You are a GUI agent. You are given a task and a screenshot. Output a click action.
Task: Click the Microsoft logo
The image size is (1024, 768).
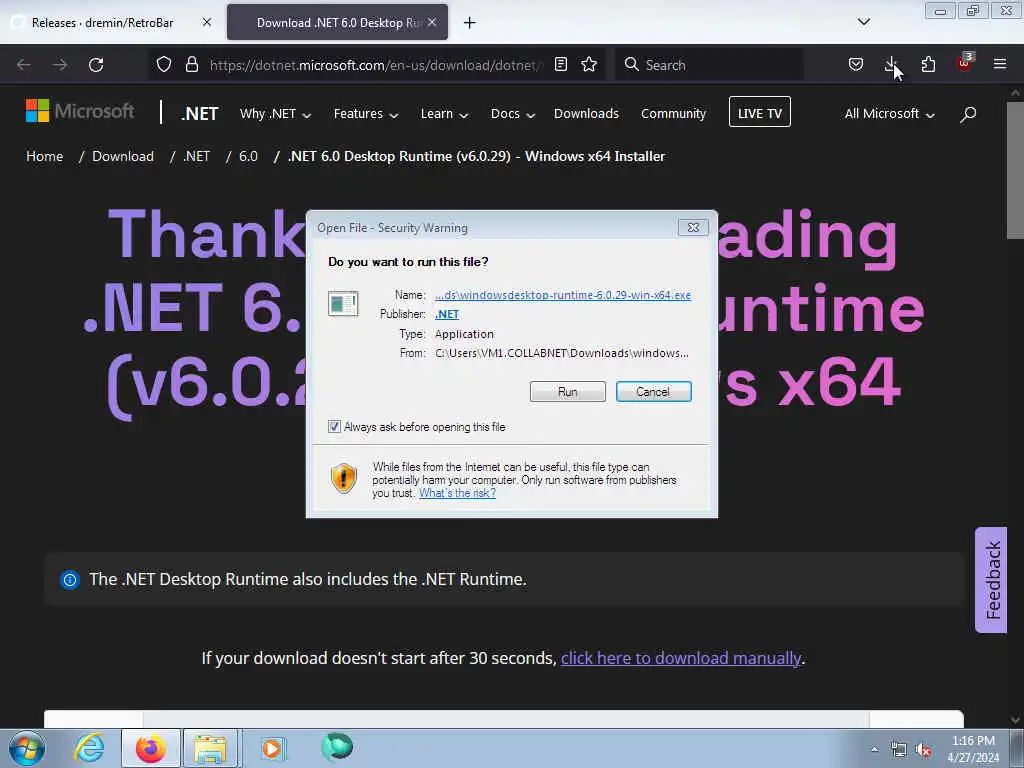pos(80,111)
